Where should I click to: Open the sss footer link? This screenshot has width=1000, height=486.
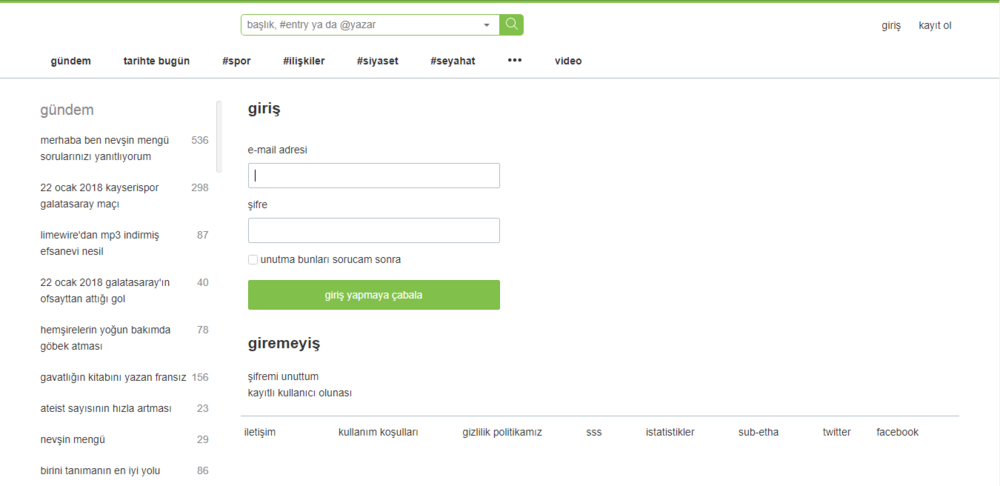coord(594,432)
